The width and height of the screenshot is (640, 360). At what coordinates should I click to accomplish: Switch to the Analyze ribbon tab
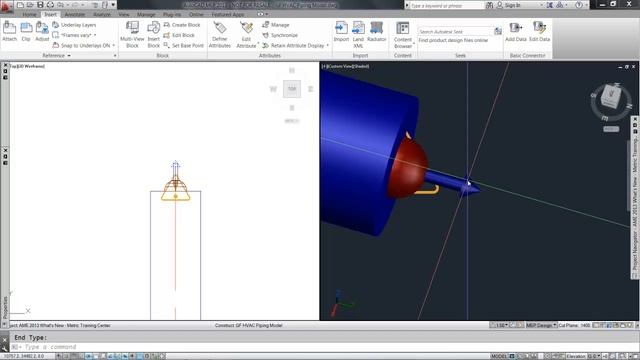(x=102, y=14)
